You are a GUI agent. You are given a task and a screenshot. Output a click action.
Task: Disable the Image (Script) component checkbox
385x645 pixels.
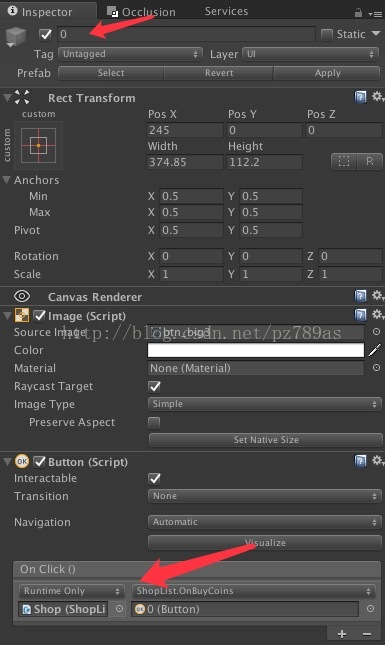(x=39, y=316)
